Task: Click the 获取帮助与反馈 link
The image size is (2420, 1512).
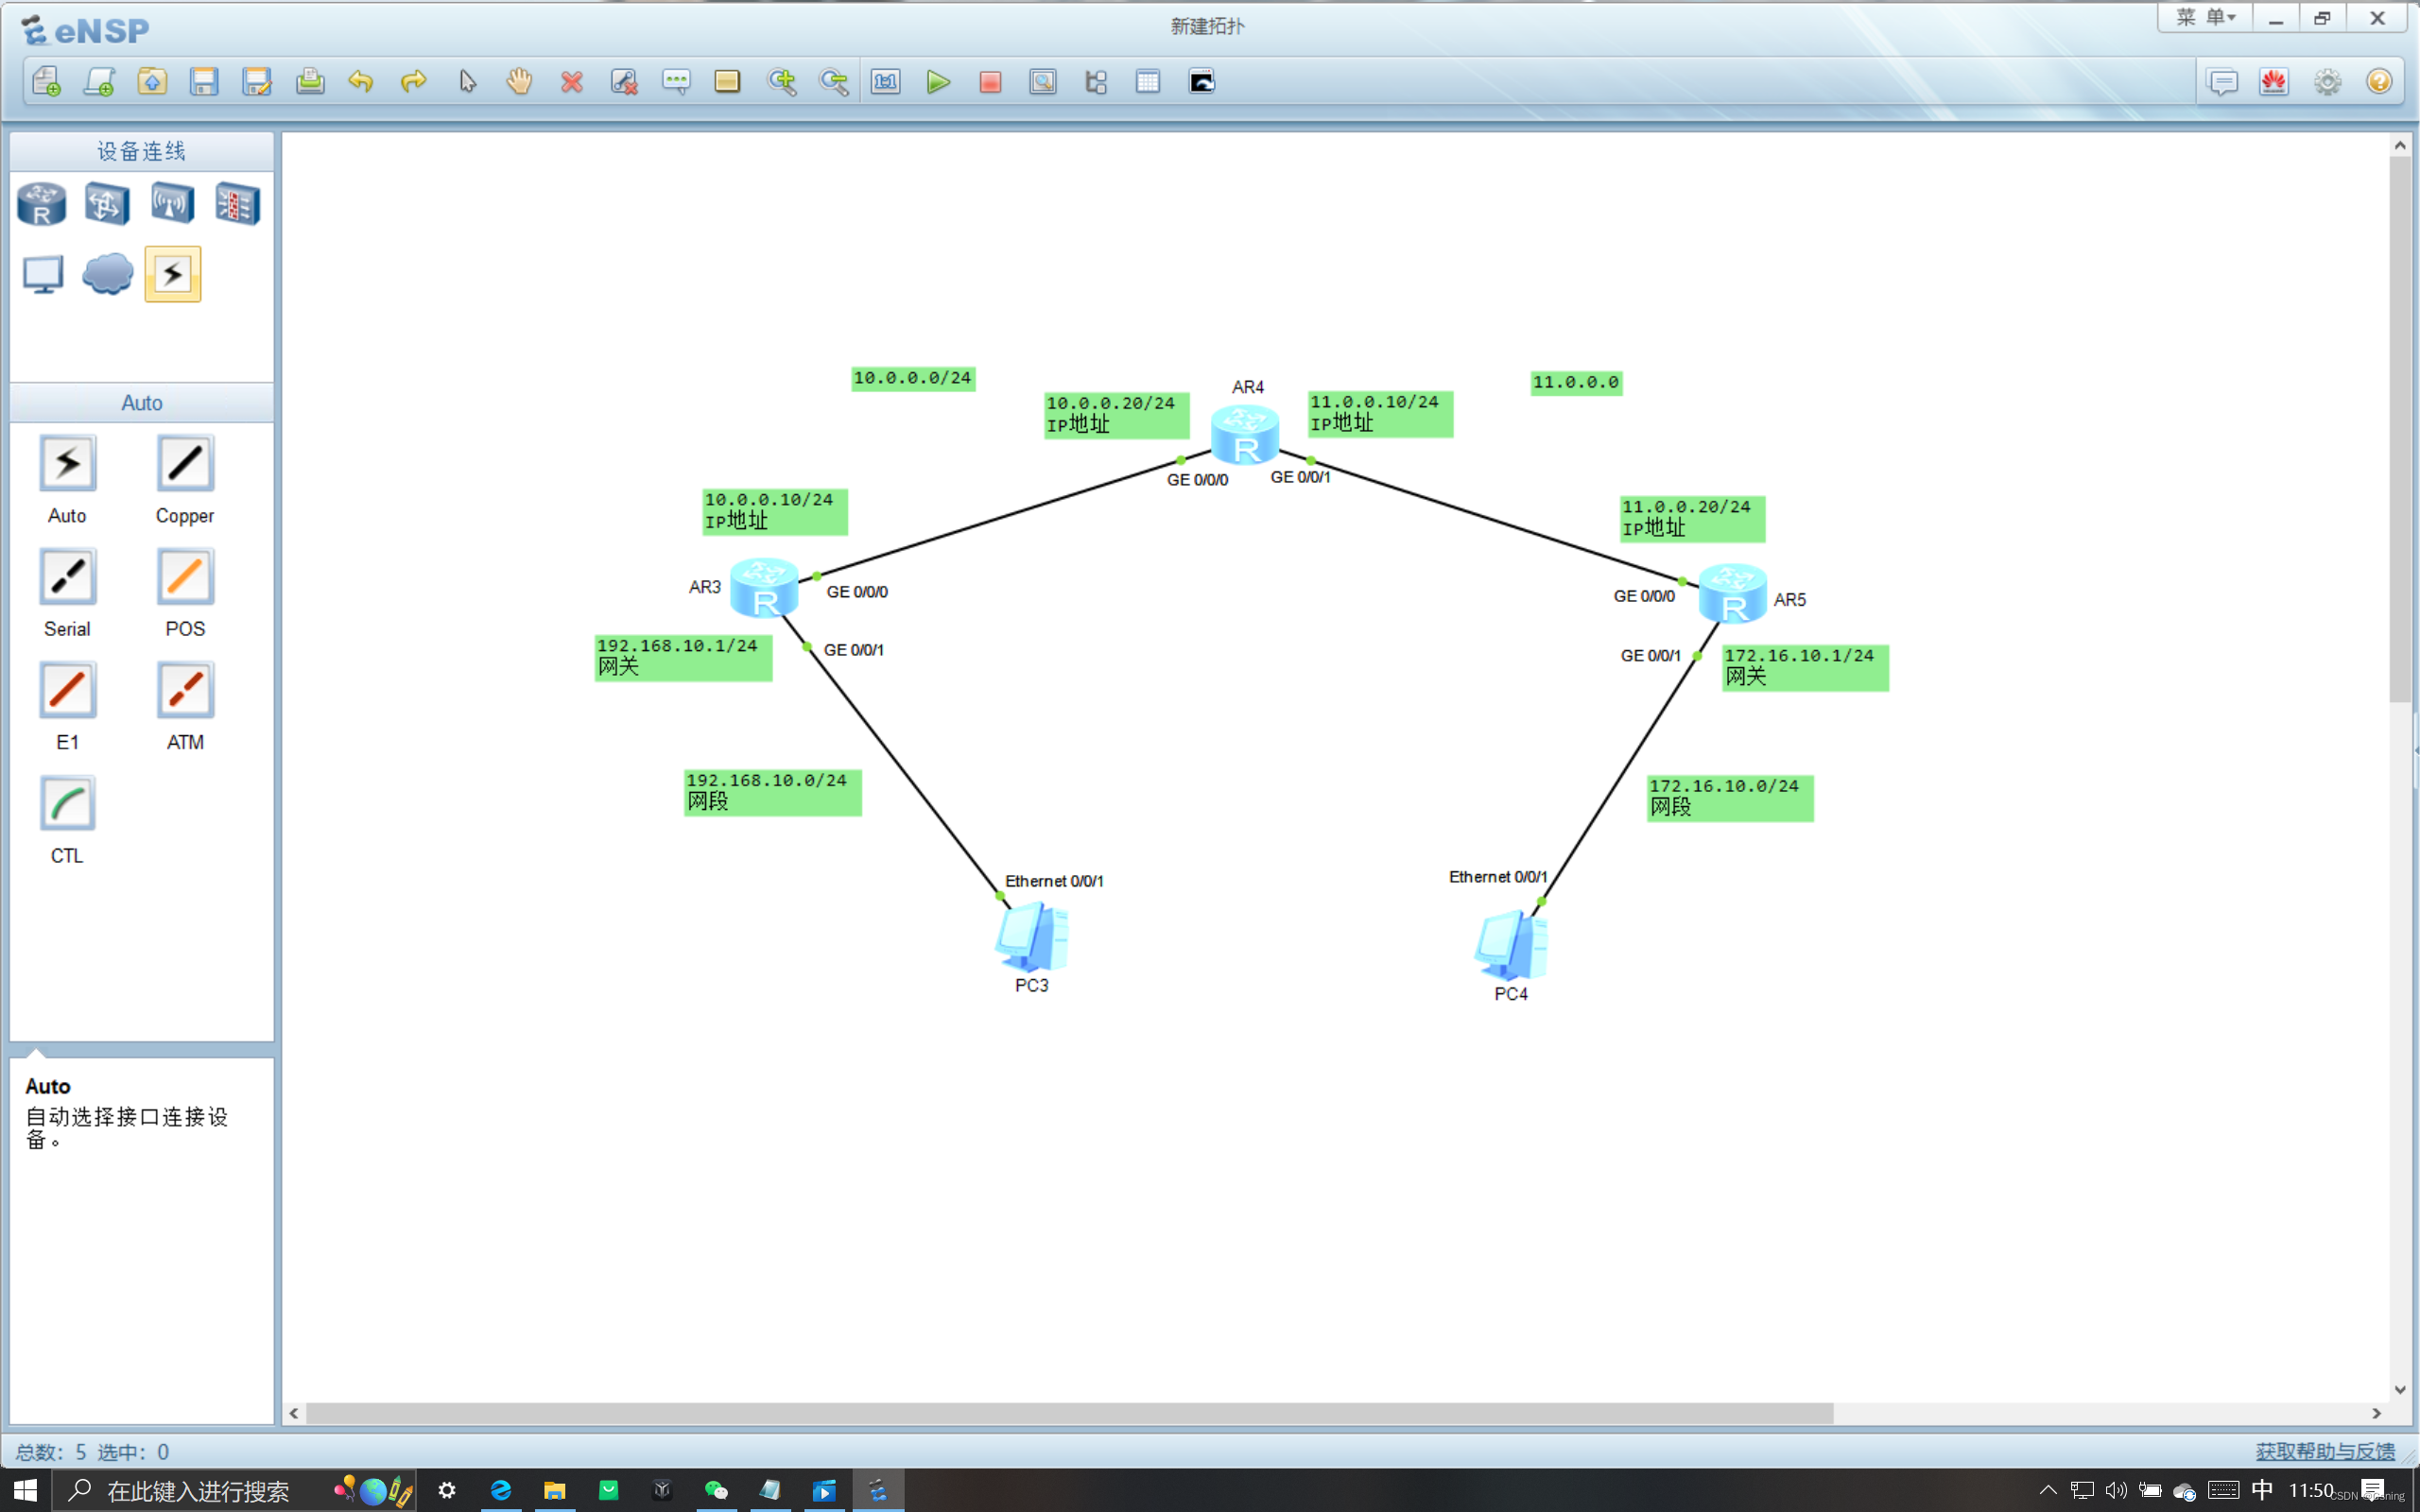Action: (2325, 1451)
